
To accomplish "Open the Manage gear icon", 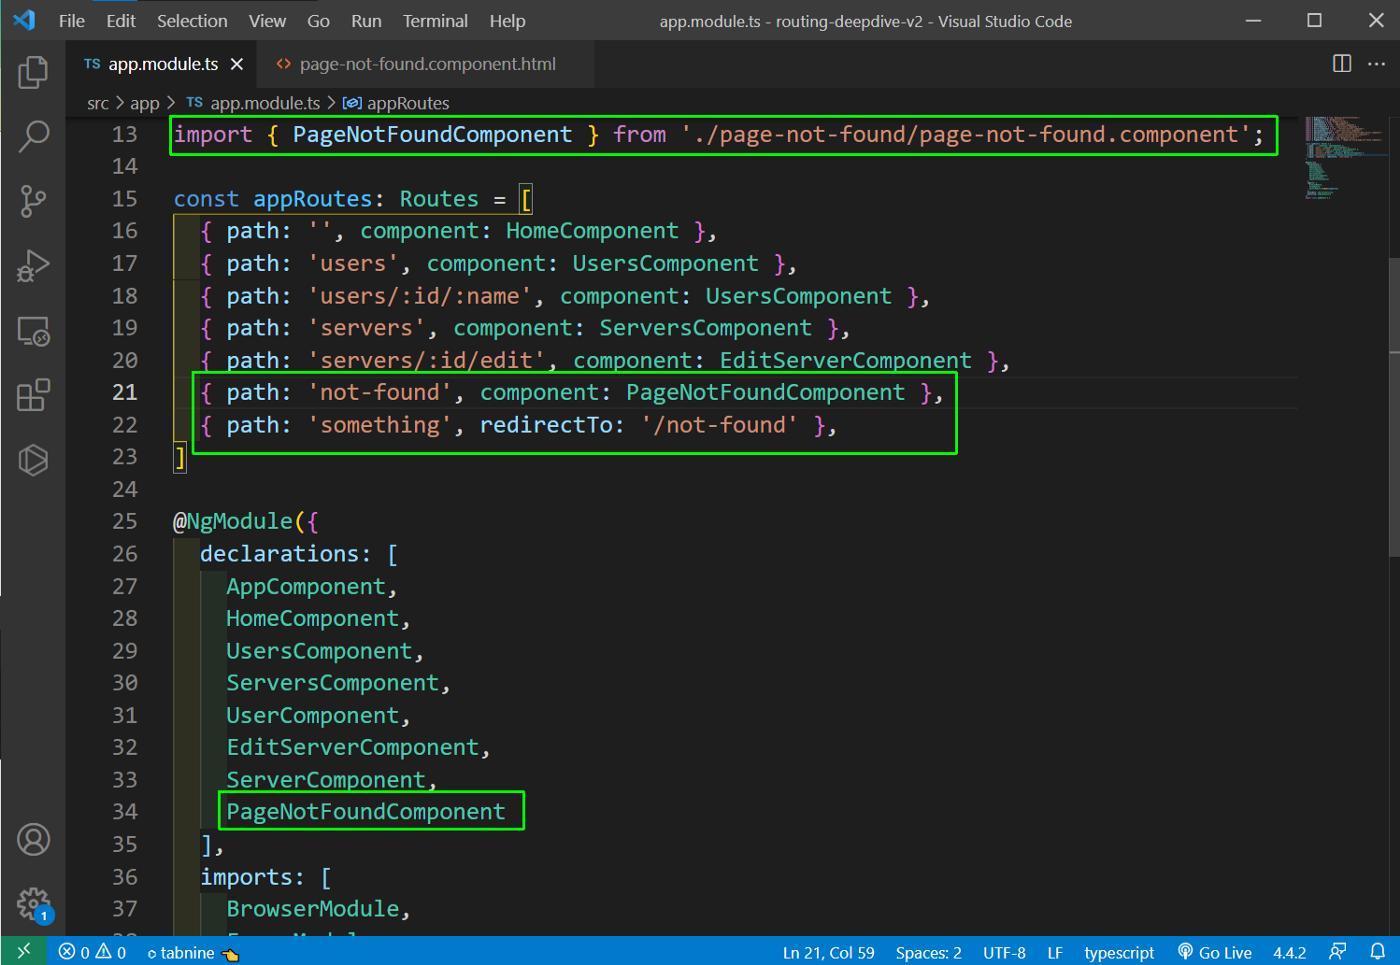I will [33, 904].
